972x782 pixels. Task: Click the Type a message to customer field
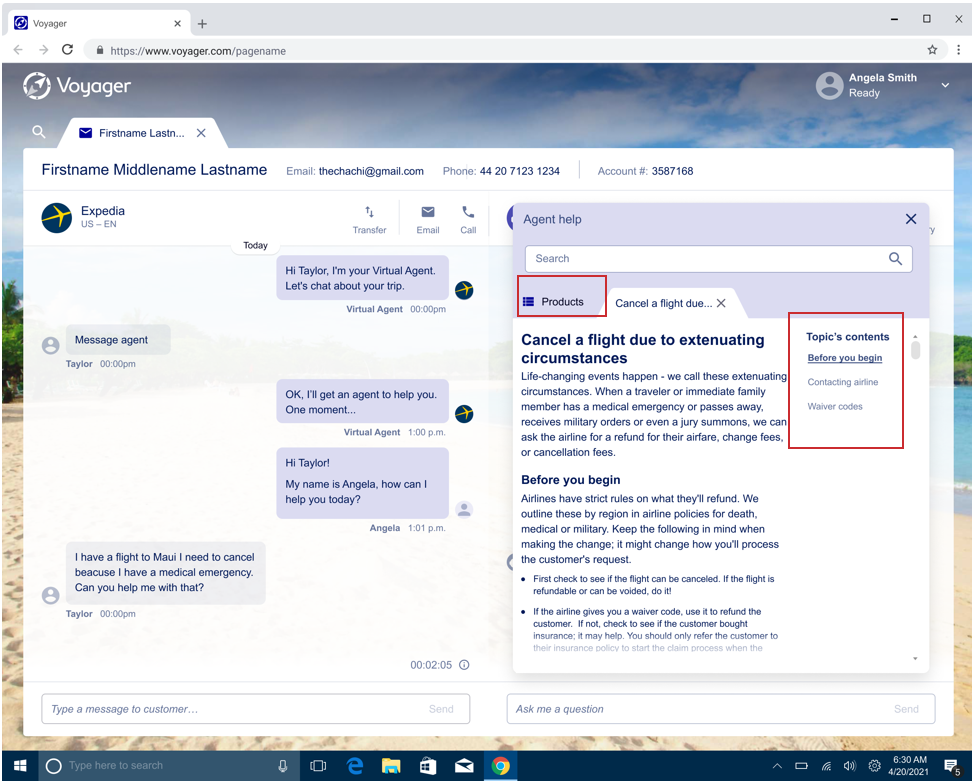pyautogui.click(x=235, y=709)
